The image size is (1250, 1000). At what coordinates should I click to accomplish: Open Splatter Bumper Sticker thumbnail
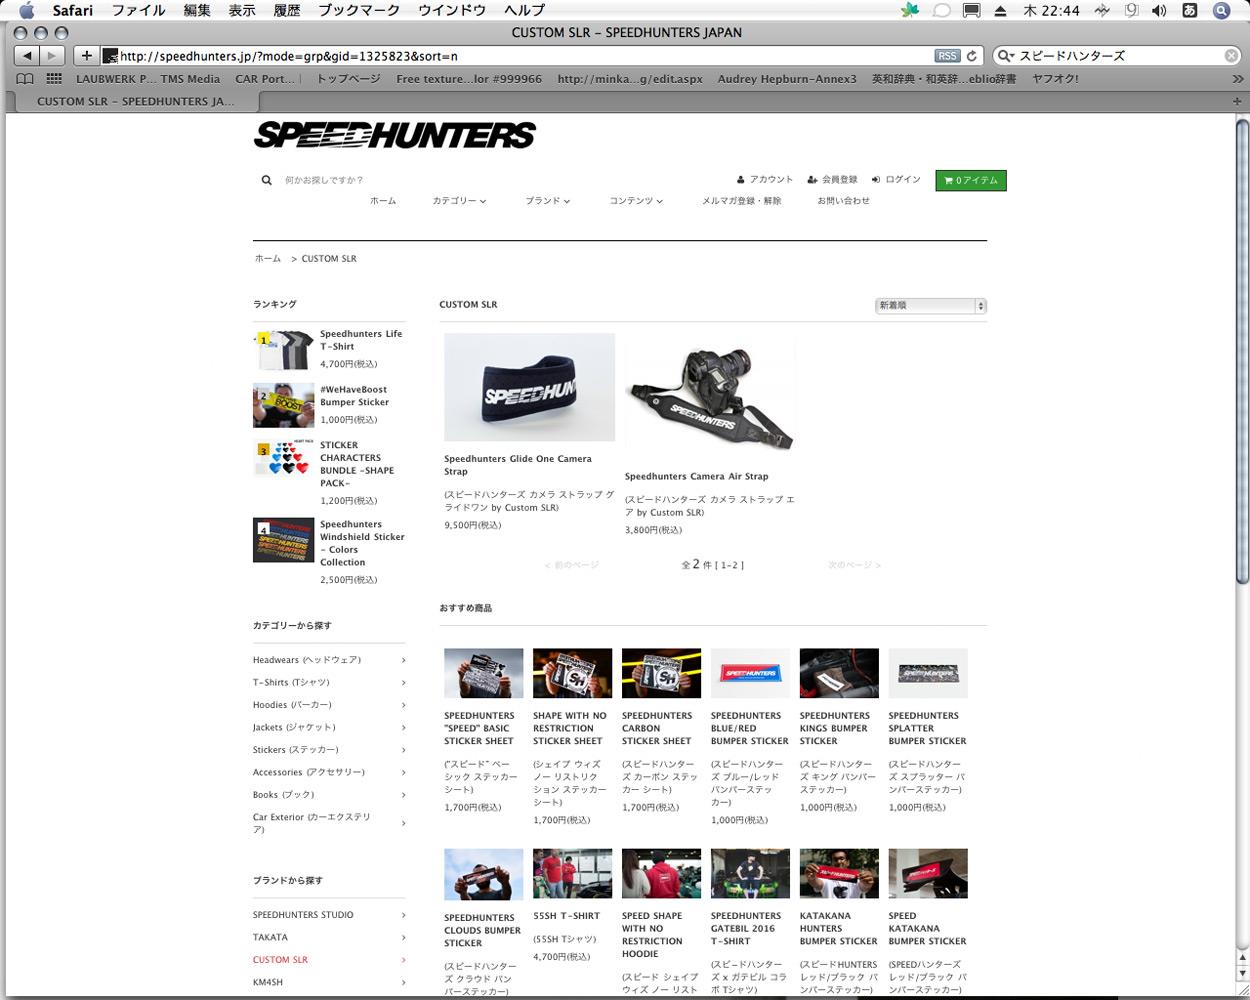pyautogui.click(x=928, y=673)
